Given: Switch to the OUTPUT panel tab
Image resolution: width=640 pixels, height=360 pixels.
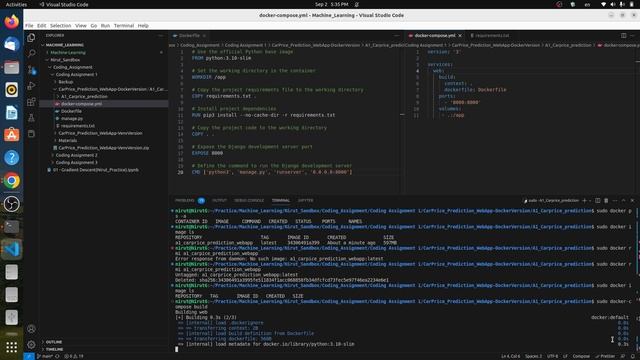Looking at the screenshot, I should [x=219, y=200].
